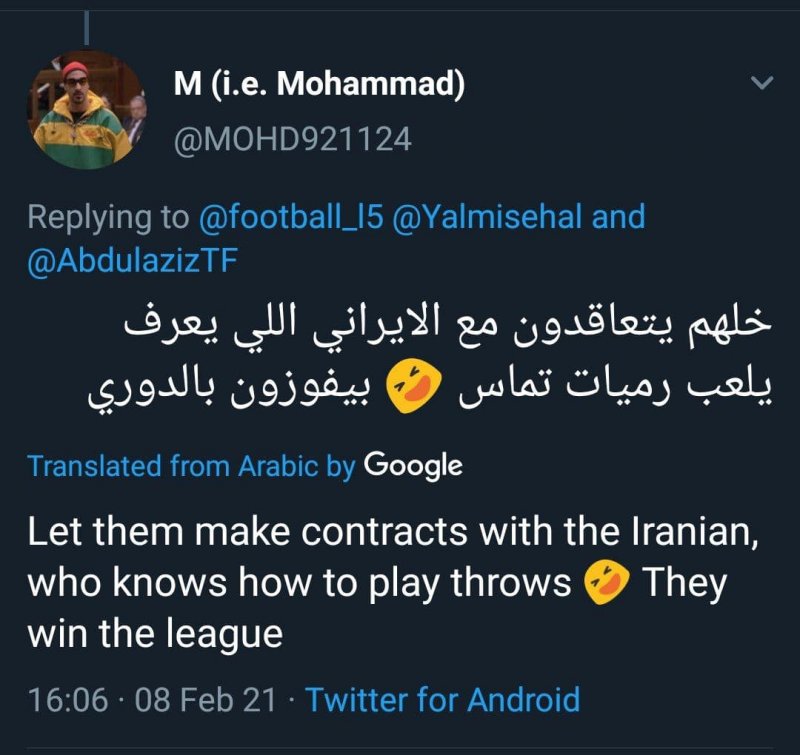Open the display name M (i.e. Mohammad)

click(x=318, y=85)
